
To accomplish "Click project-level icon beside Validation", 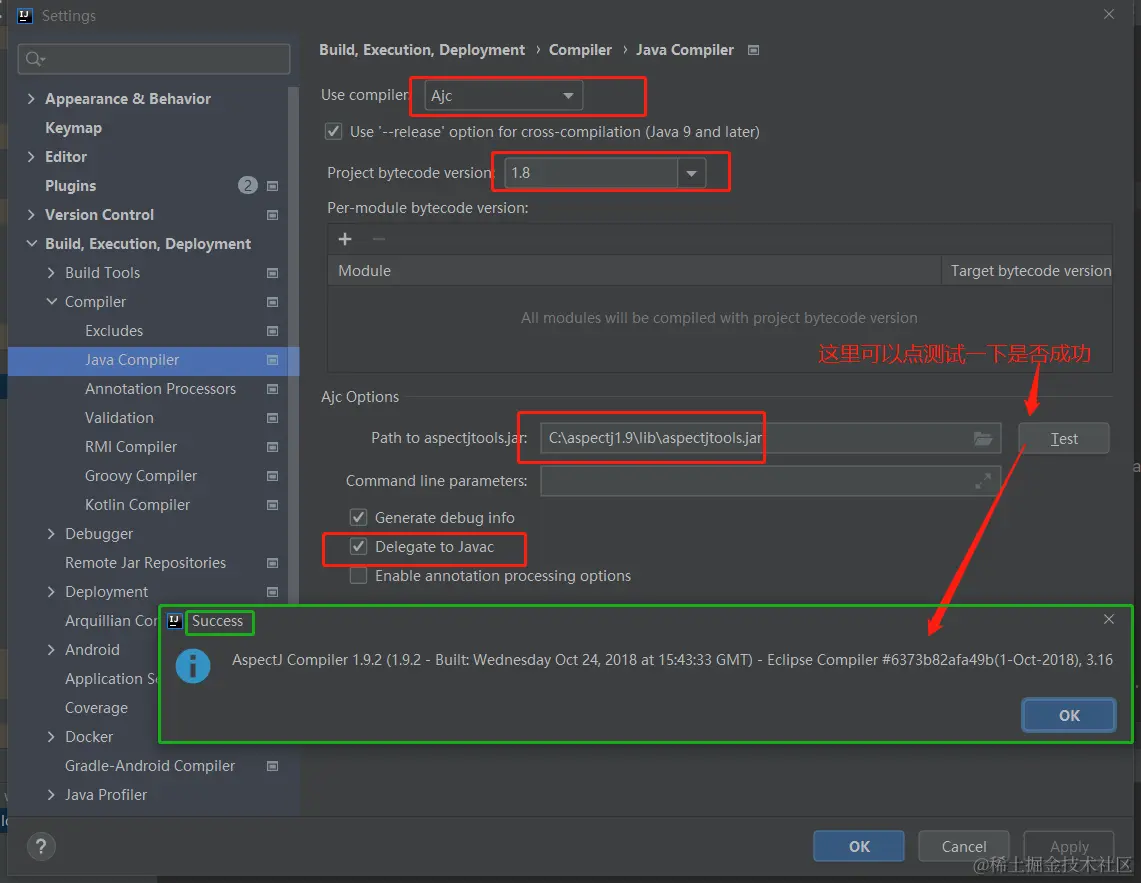I will click(272, 418).
